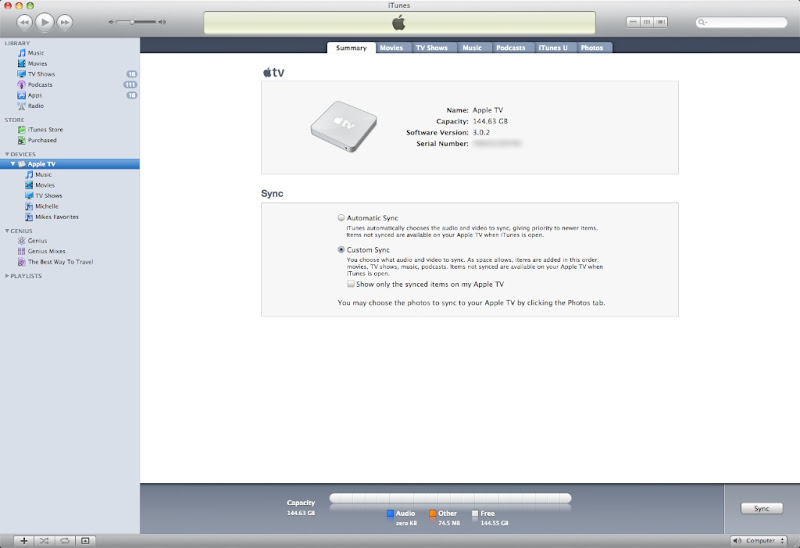This screenshot has width=800, height=548.
Task: Click the add playlist plus button
Action: [x=23, y=540]
